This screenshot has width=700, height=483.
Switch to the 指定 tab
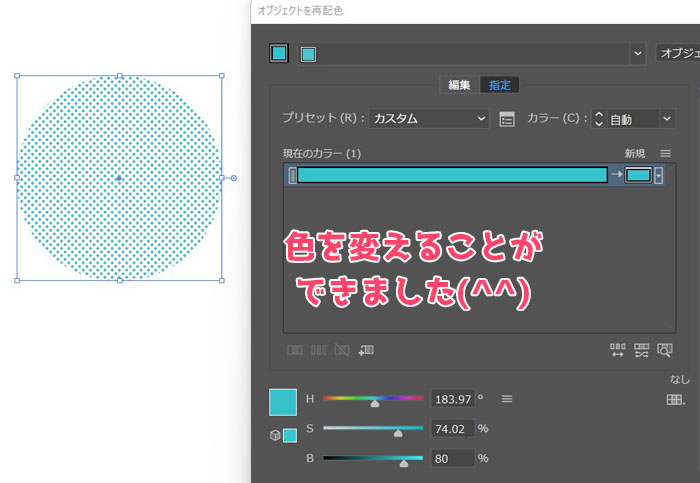point(499,85)
